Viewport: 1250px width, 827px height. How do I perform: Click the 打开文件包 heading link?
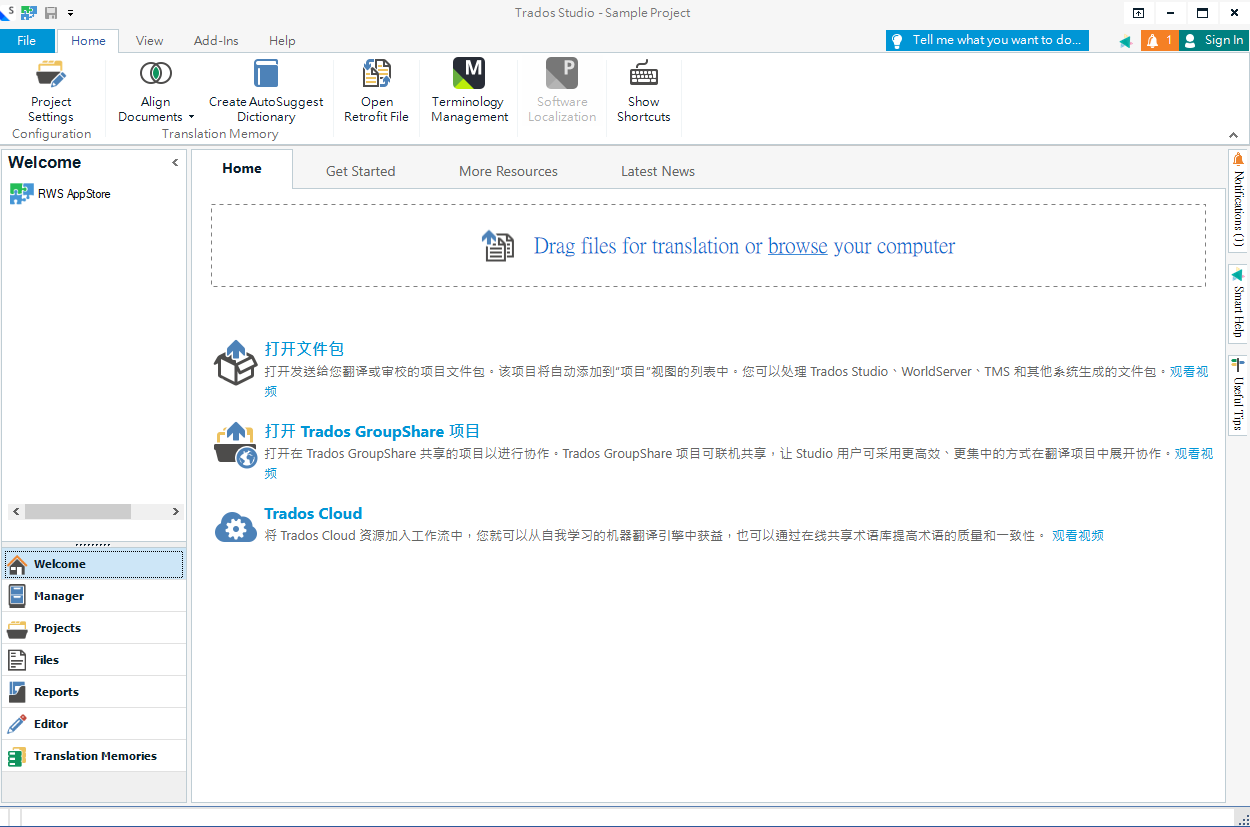[304, 349]
